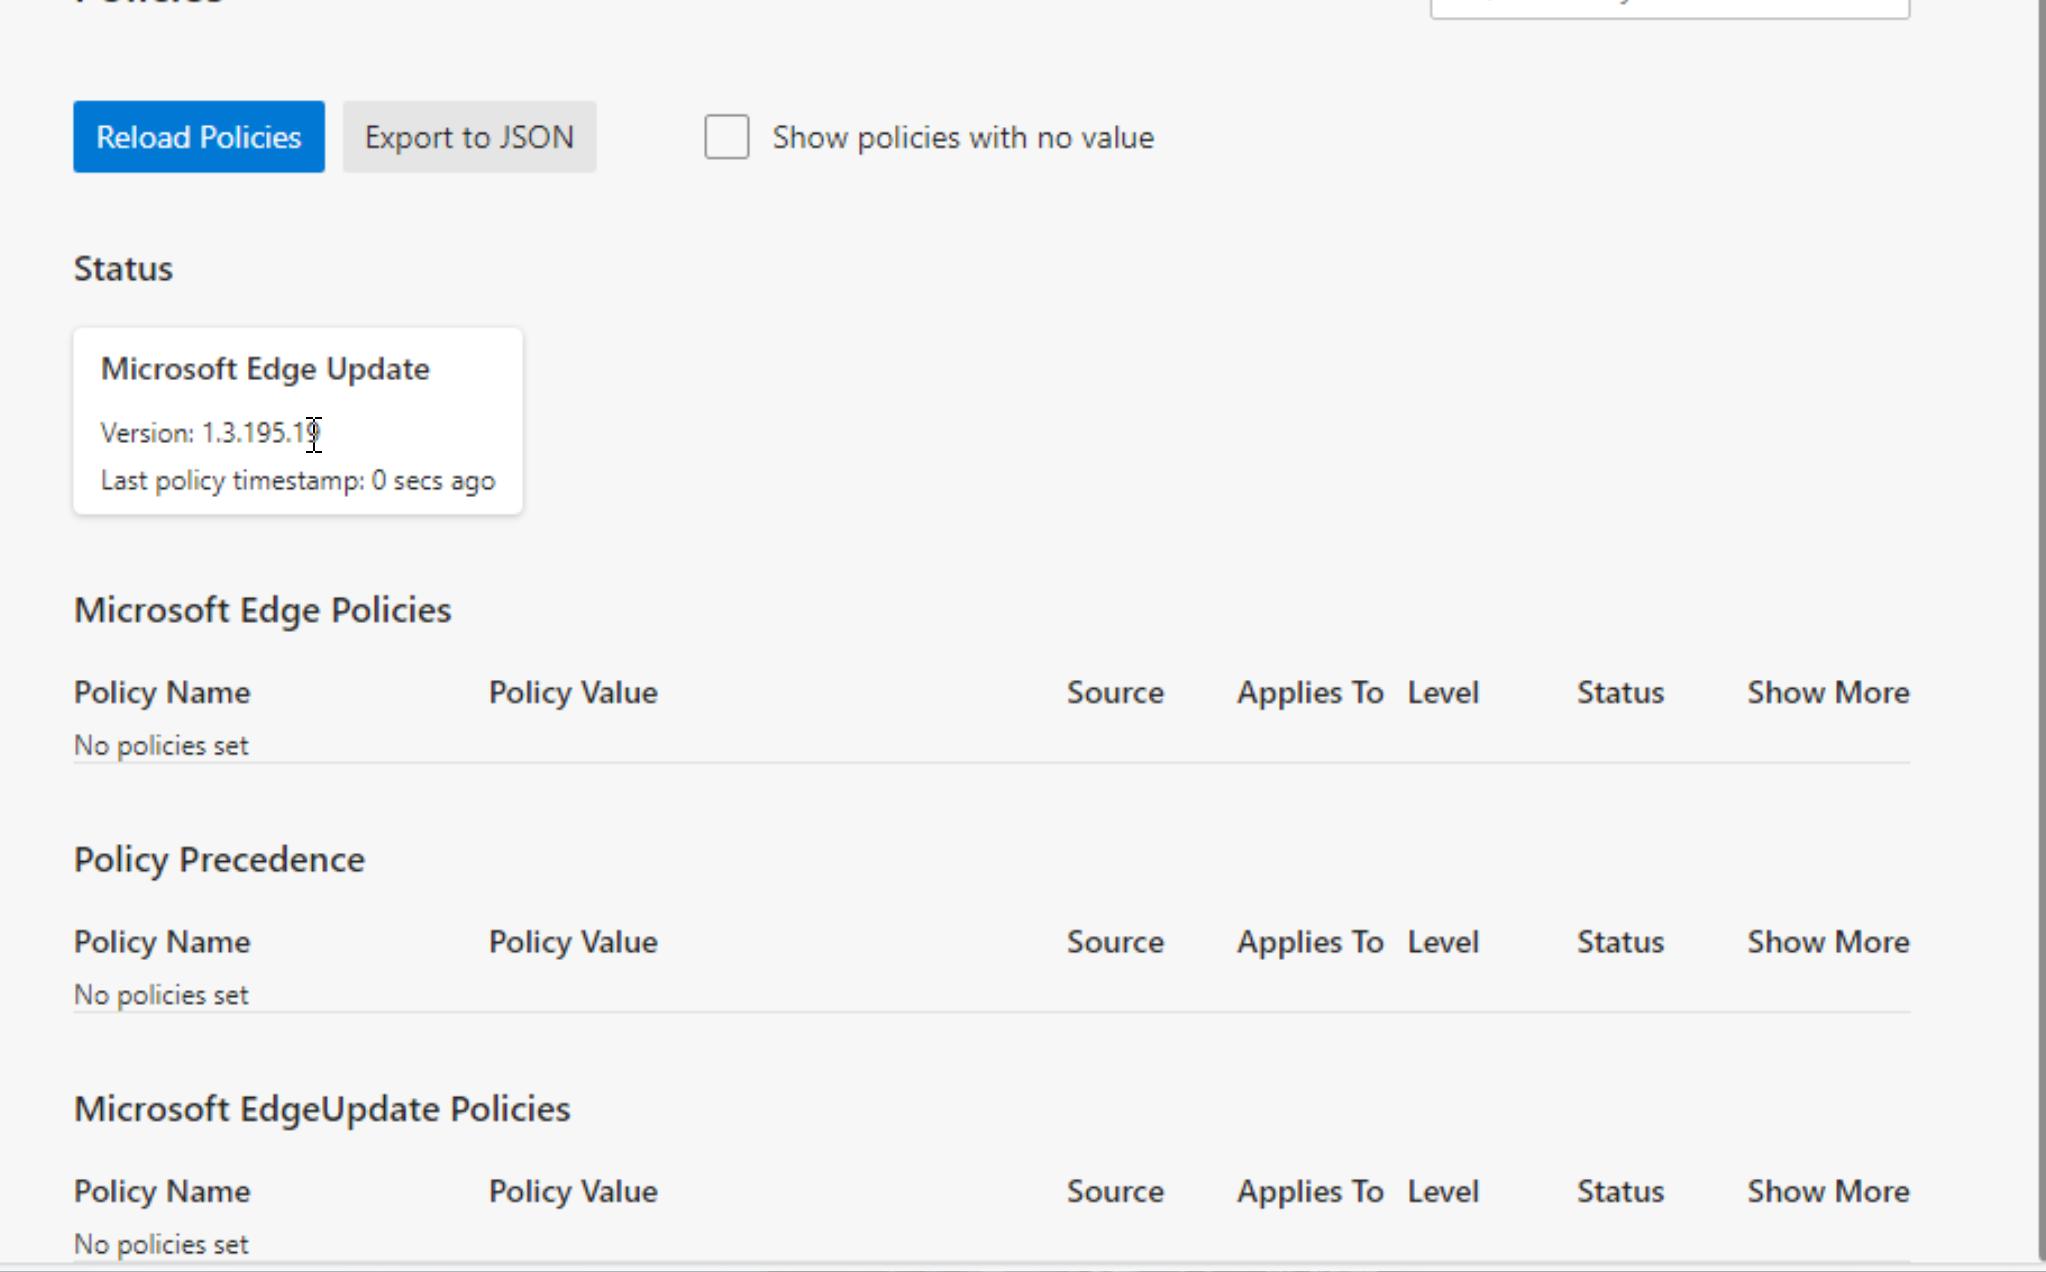Select the Microsoft Edge Update status card
2046x1272 pixels.
pyautogui.click(x=297, y=420)
